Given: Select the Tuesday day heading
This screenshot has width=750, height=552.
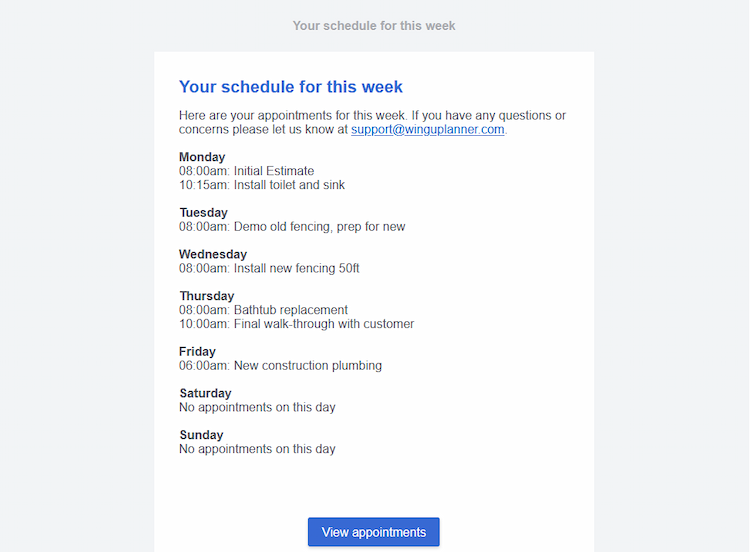Looking at the screenshot, I should pos(203,212).
